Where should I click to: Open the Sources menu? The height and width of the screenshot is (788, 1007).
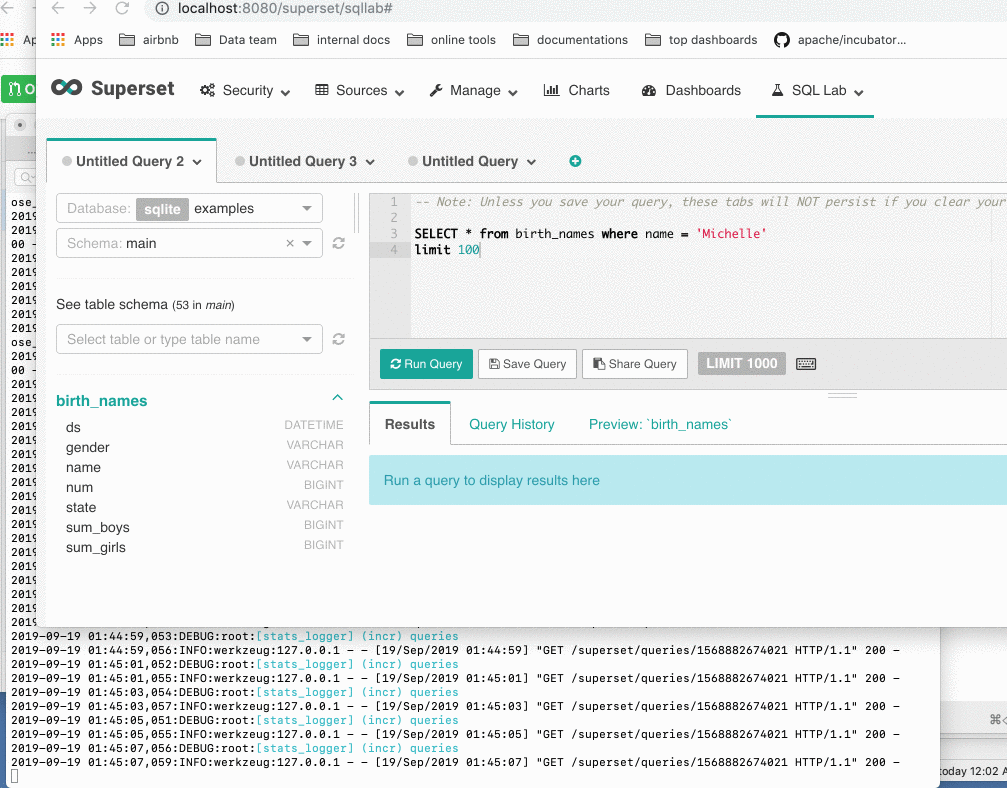[360, 91]
